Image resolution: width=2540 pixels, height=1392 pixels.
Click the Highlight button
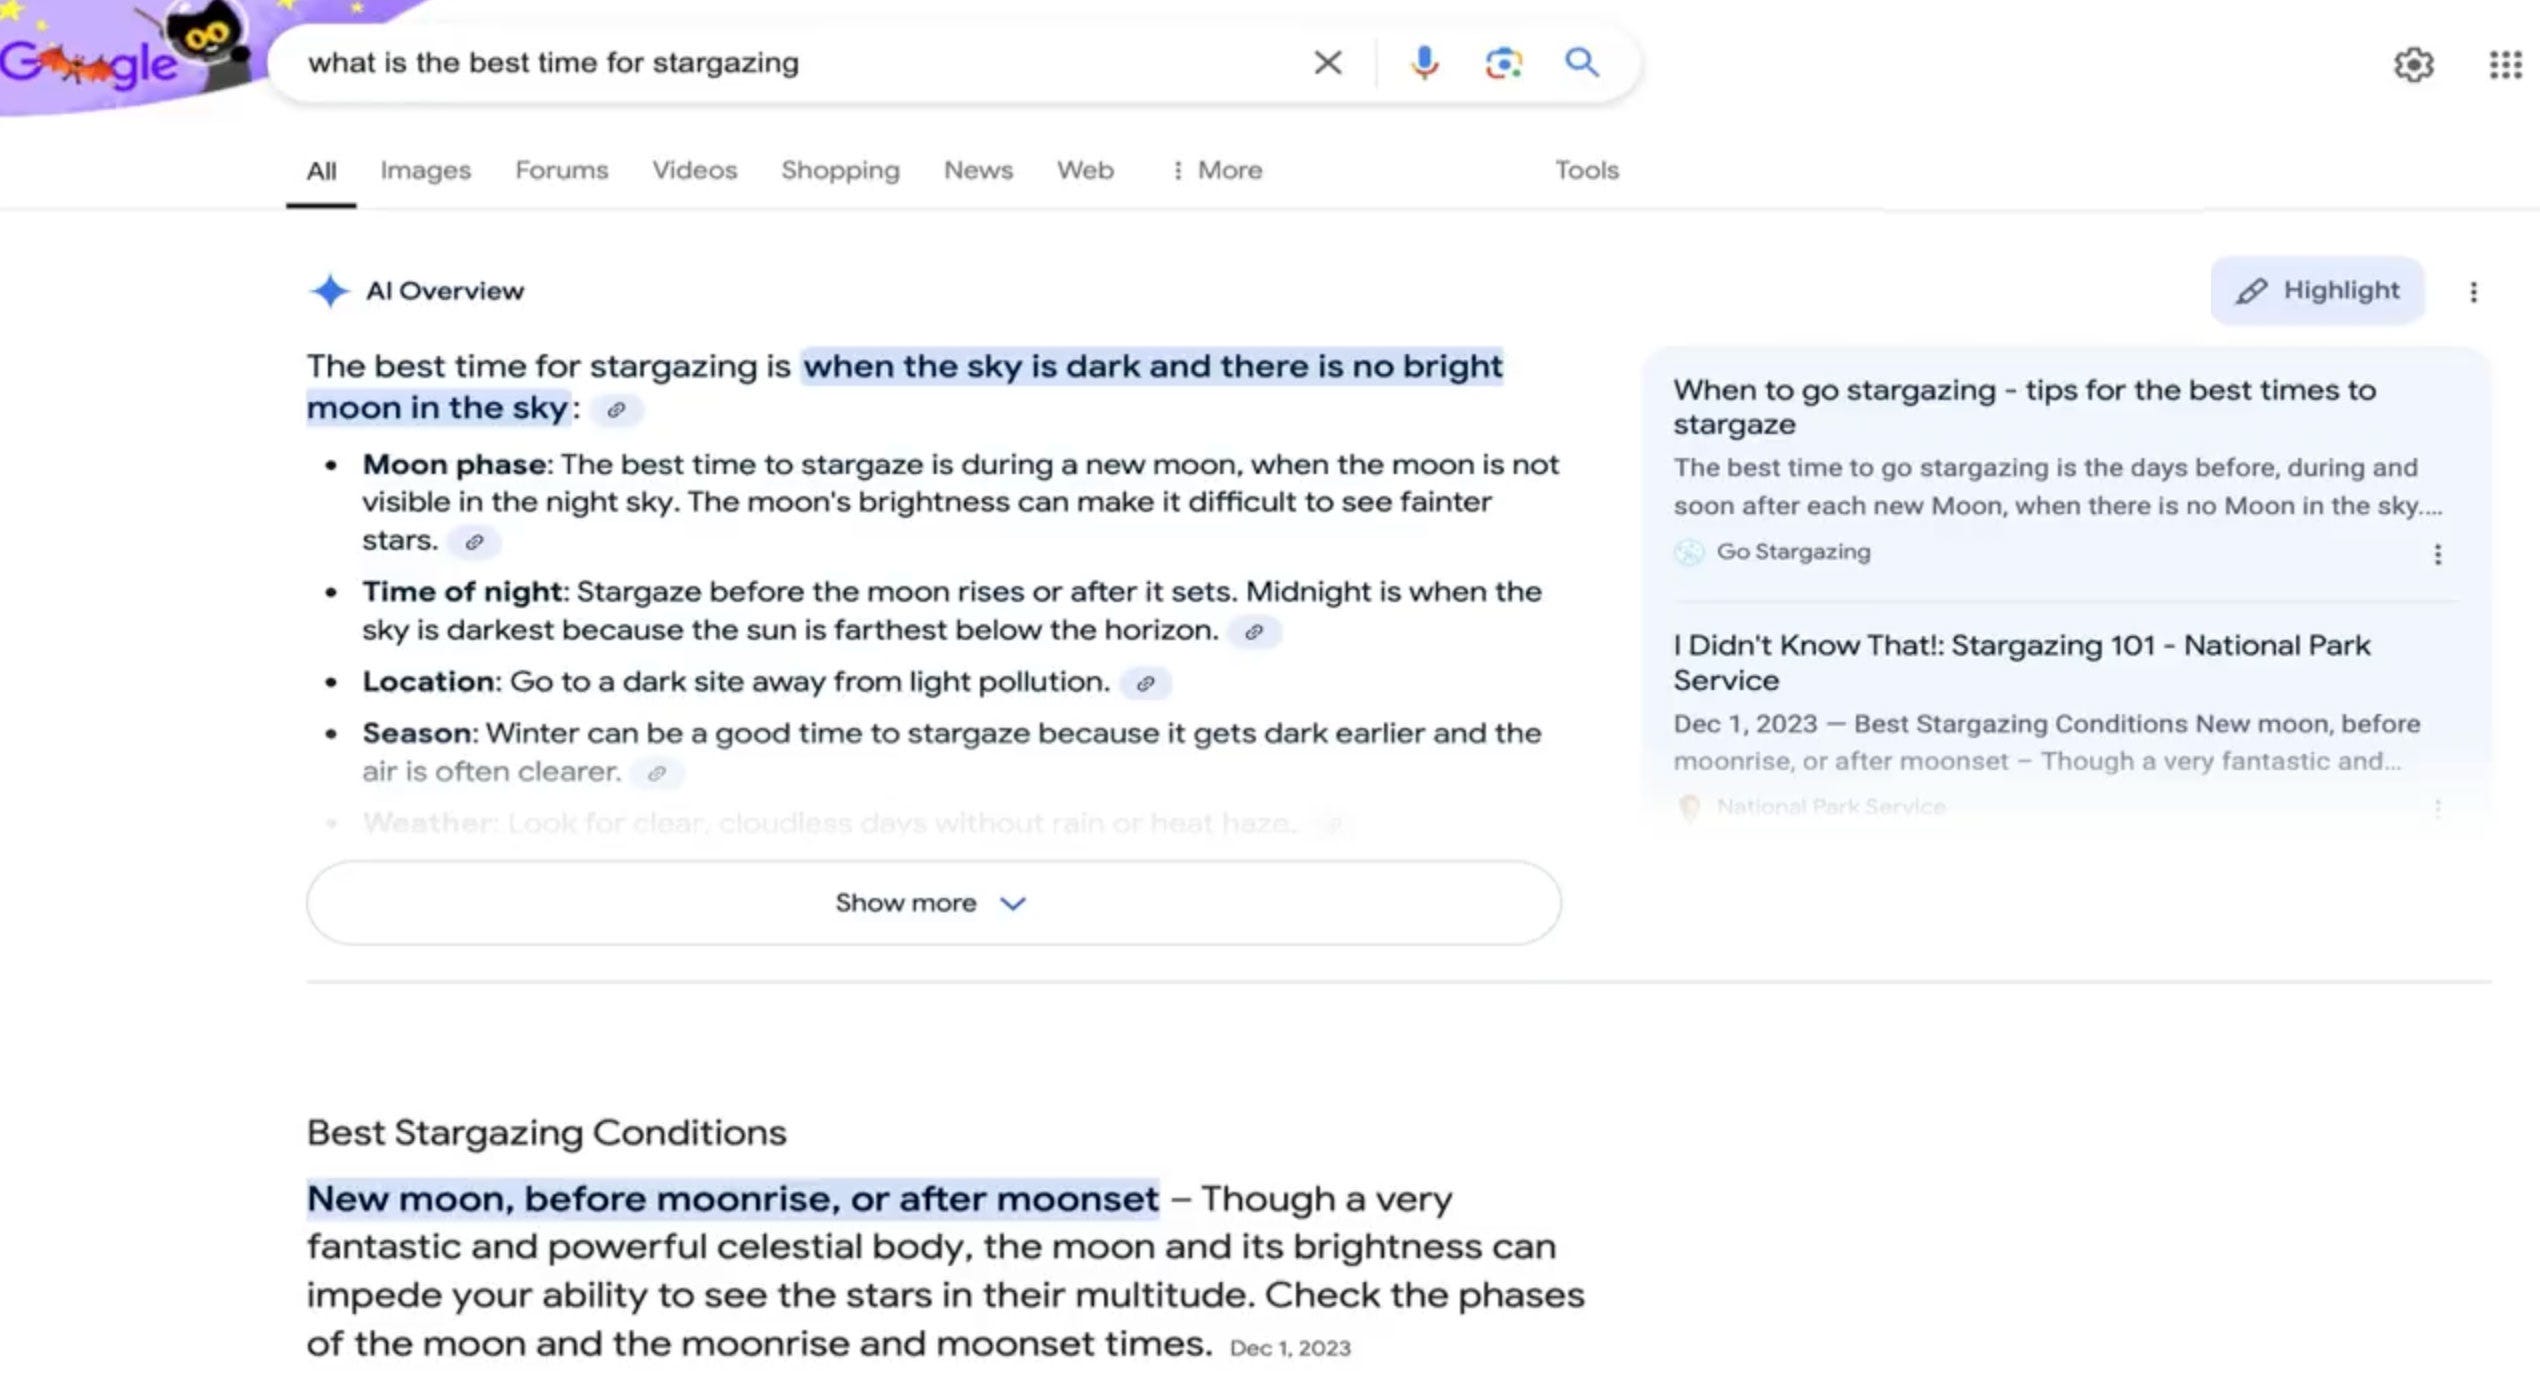pyautogui.click(x=2317, y=291)
